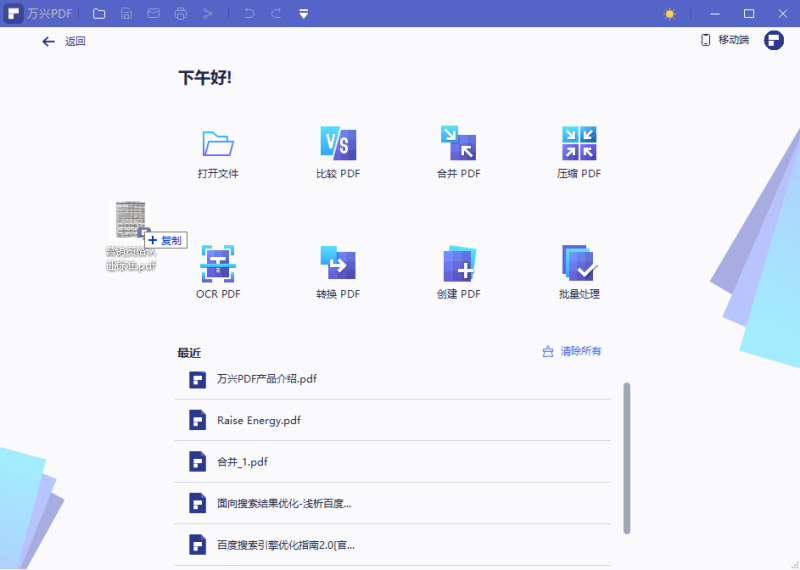Image resolution: width=800 pixels, height=570 pixels.
Task: Select the 压缩 PDF compress tool
Action: click(579, 145)
